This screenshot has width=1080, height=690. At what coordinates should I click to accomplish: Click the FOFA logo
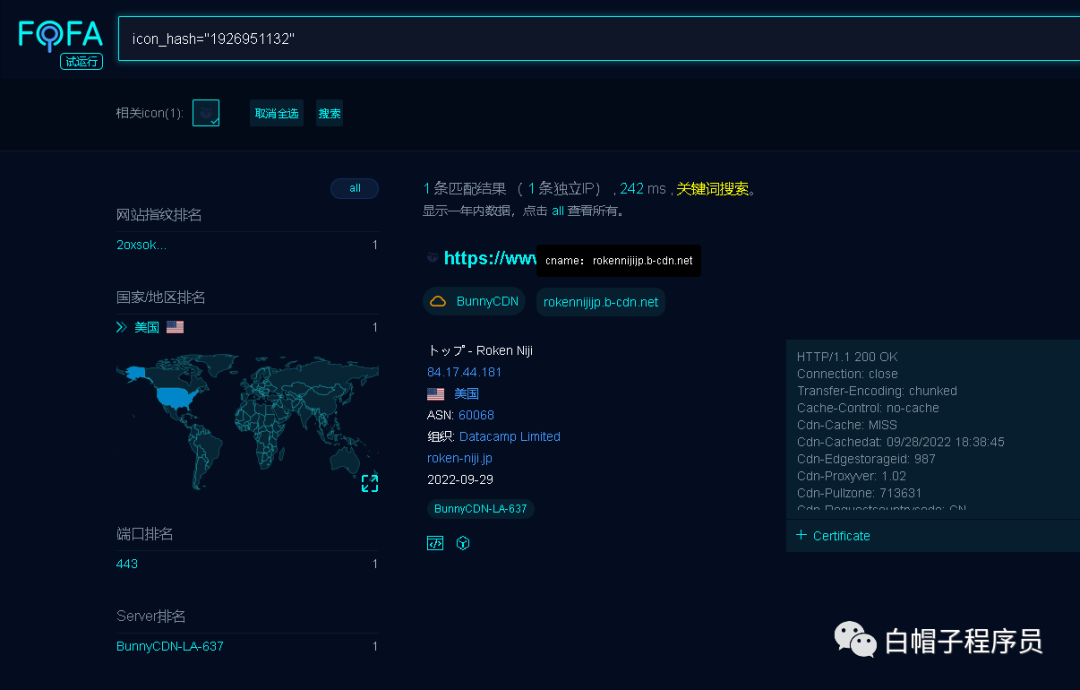pyautogui.click(x=61, y=35)
